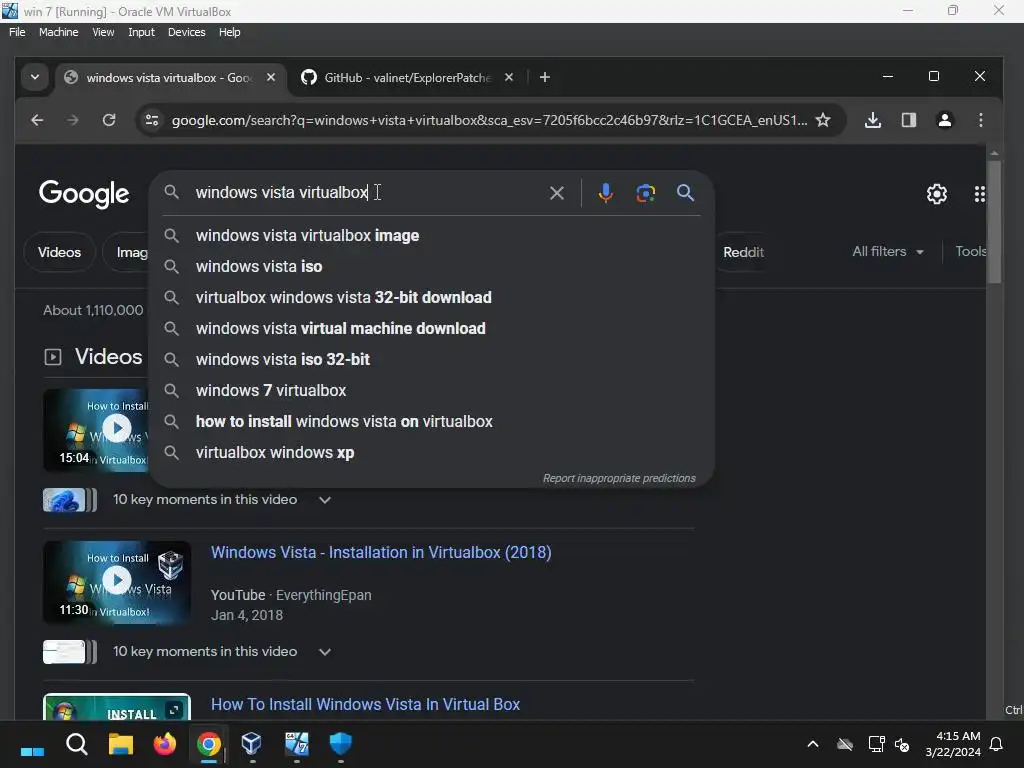The width and height of the screenshot is (1024, 768).
Task: Open VirtualBox Input menu
Action: tap(141, 32)
